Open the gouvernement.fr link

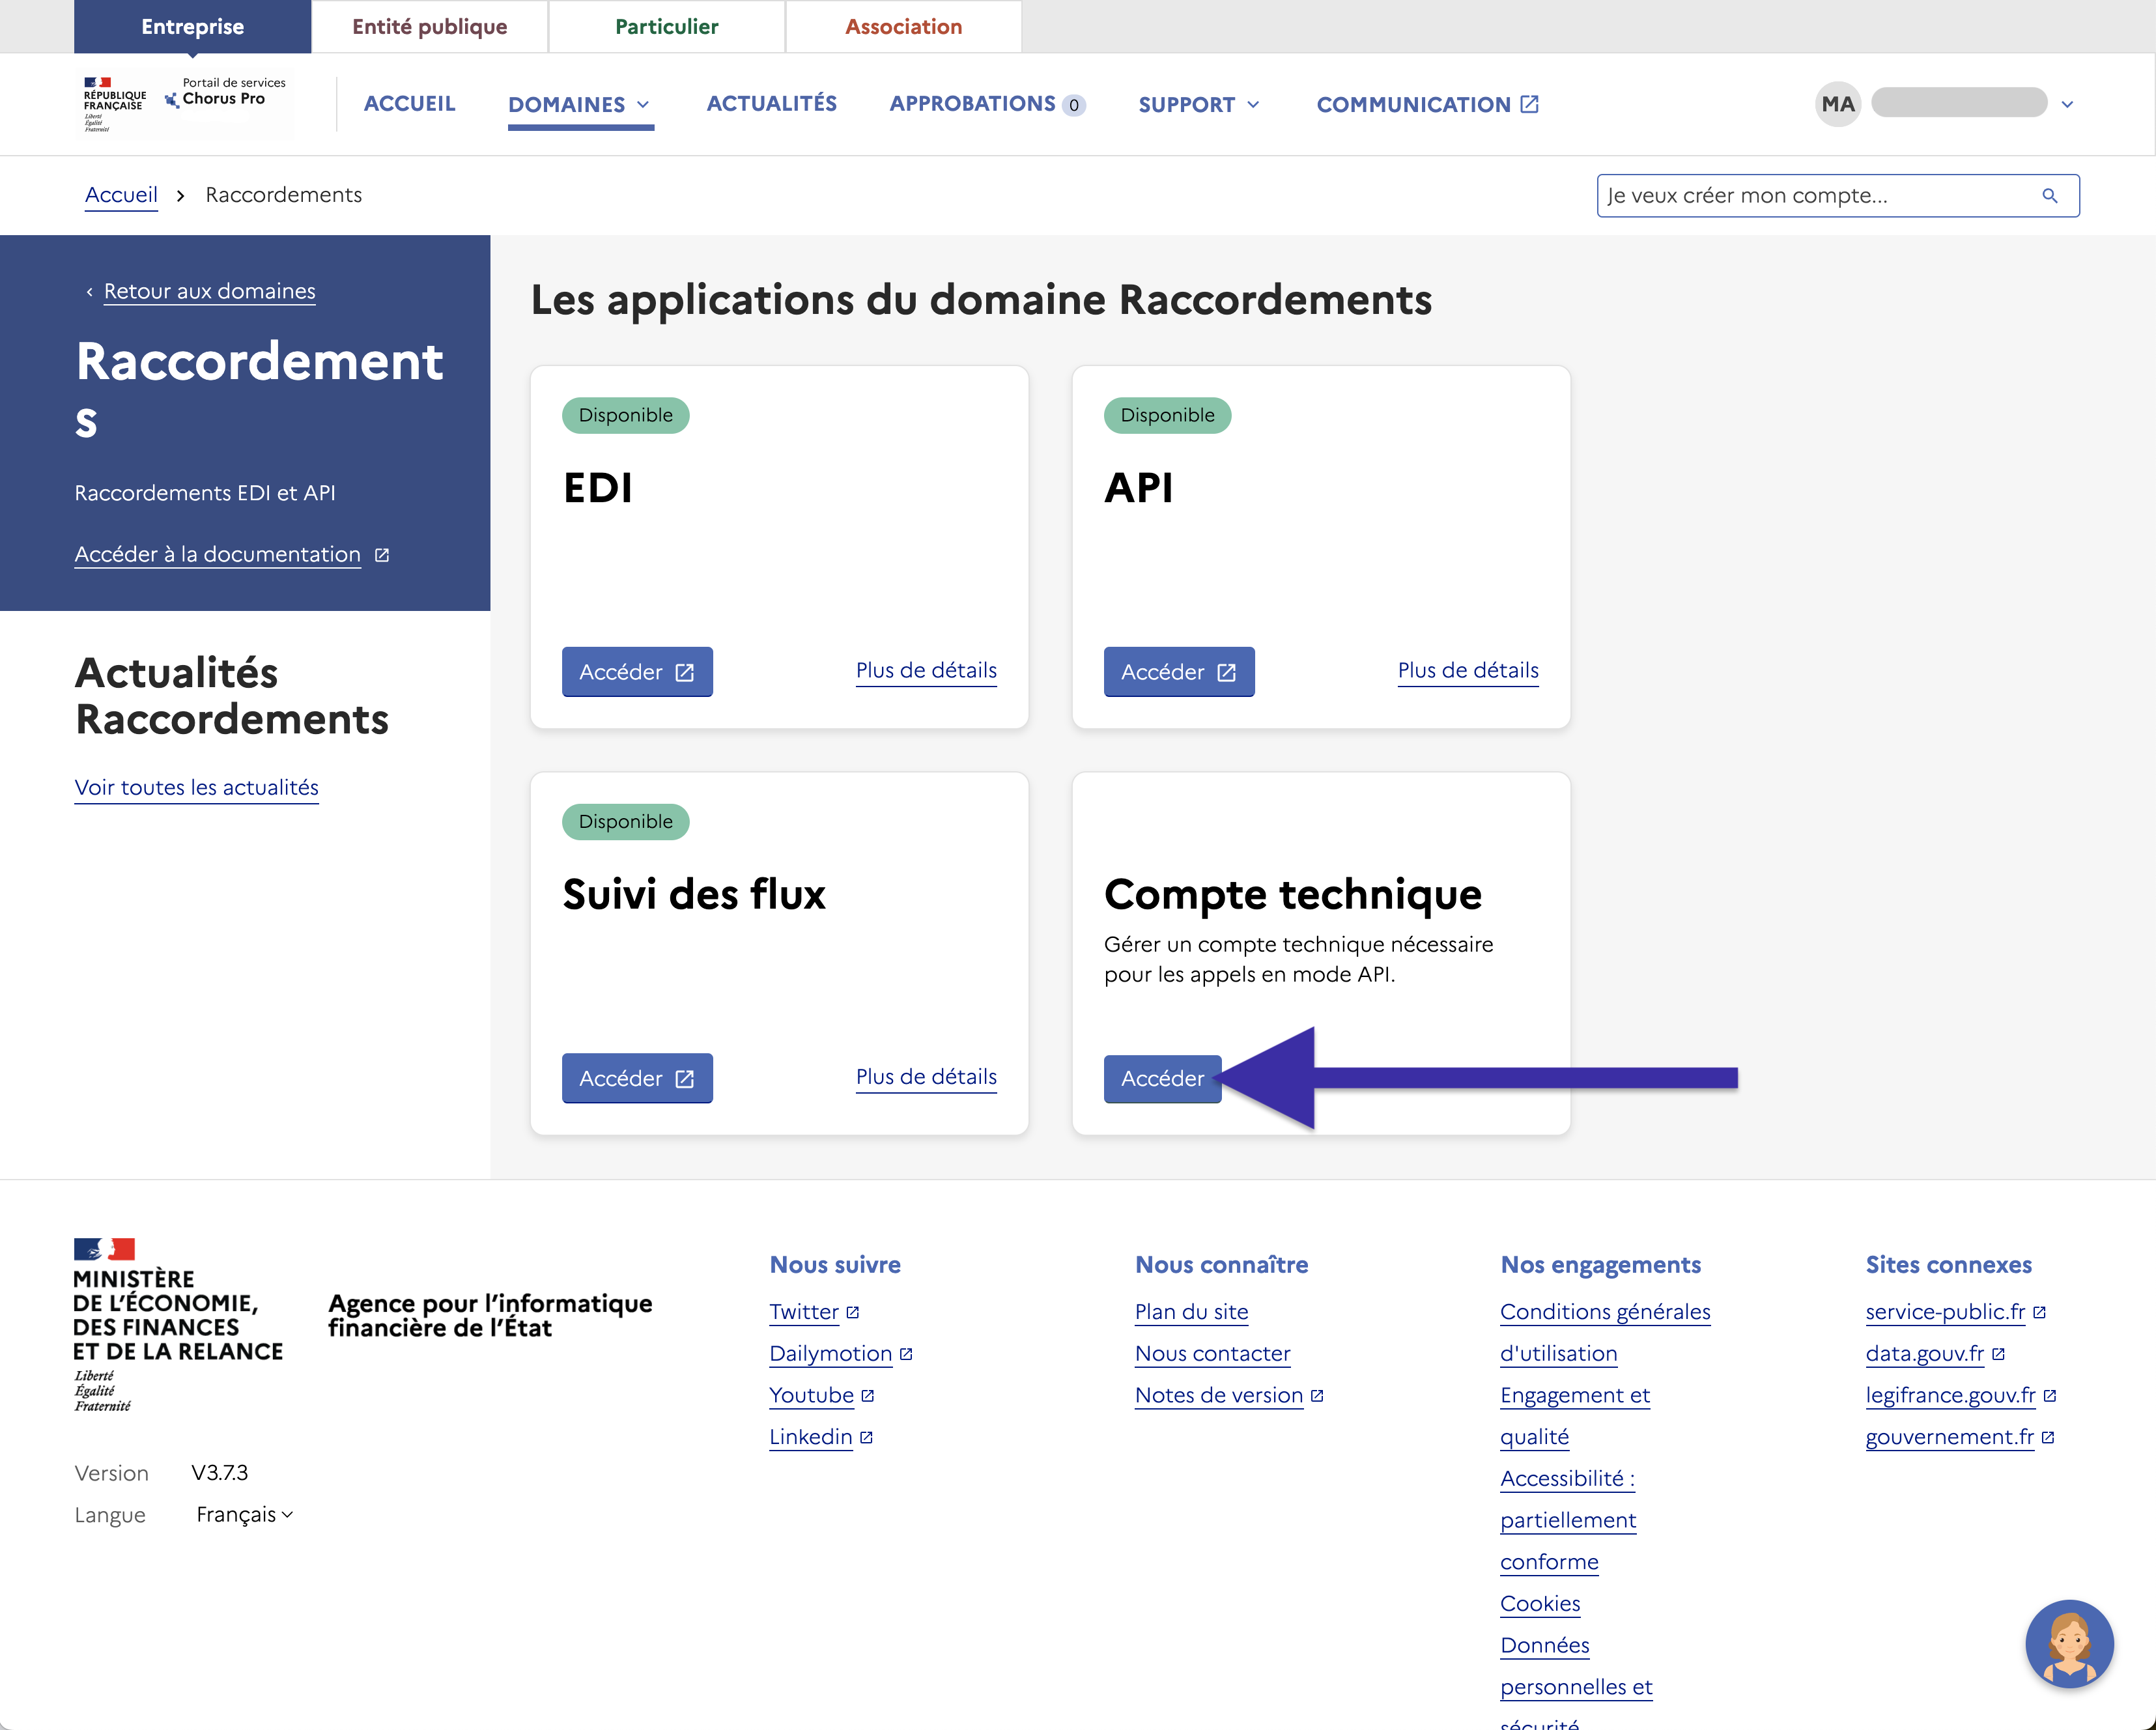click(x=1950, y=1437)
